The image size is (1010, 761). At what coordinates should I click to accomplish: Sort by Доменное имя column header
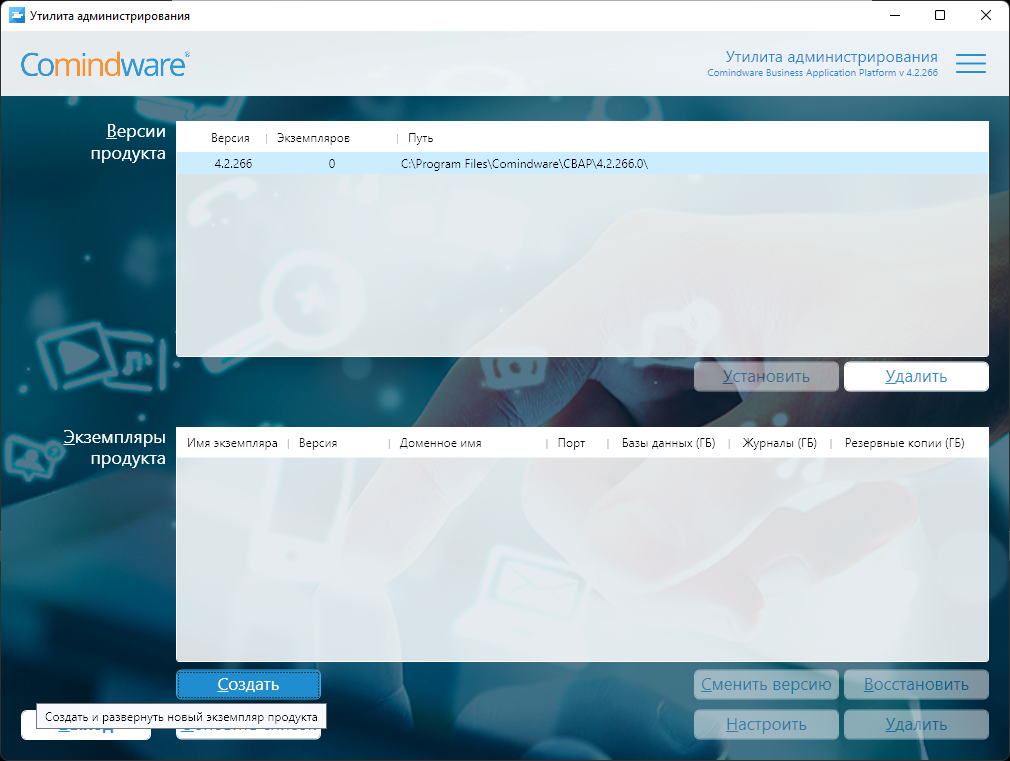(x=441, y=443)
